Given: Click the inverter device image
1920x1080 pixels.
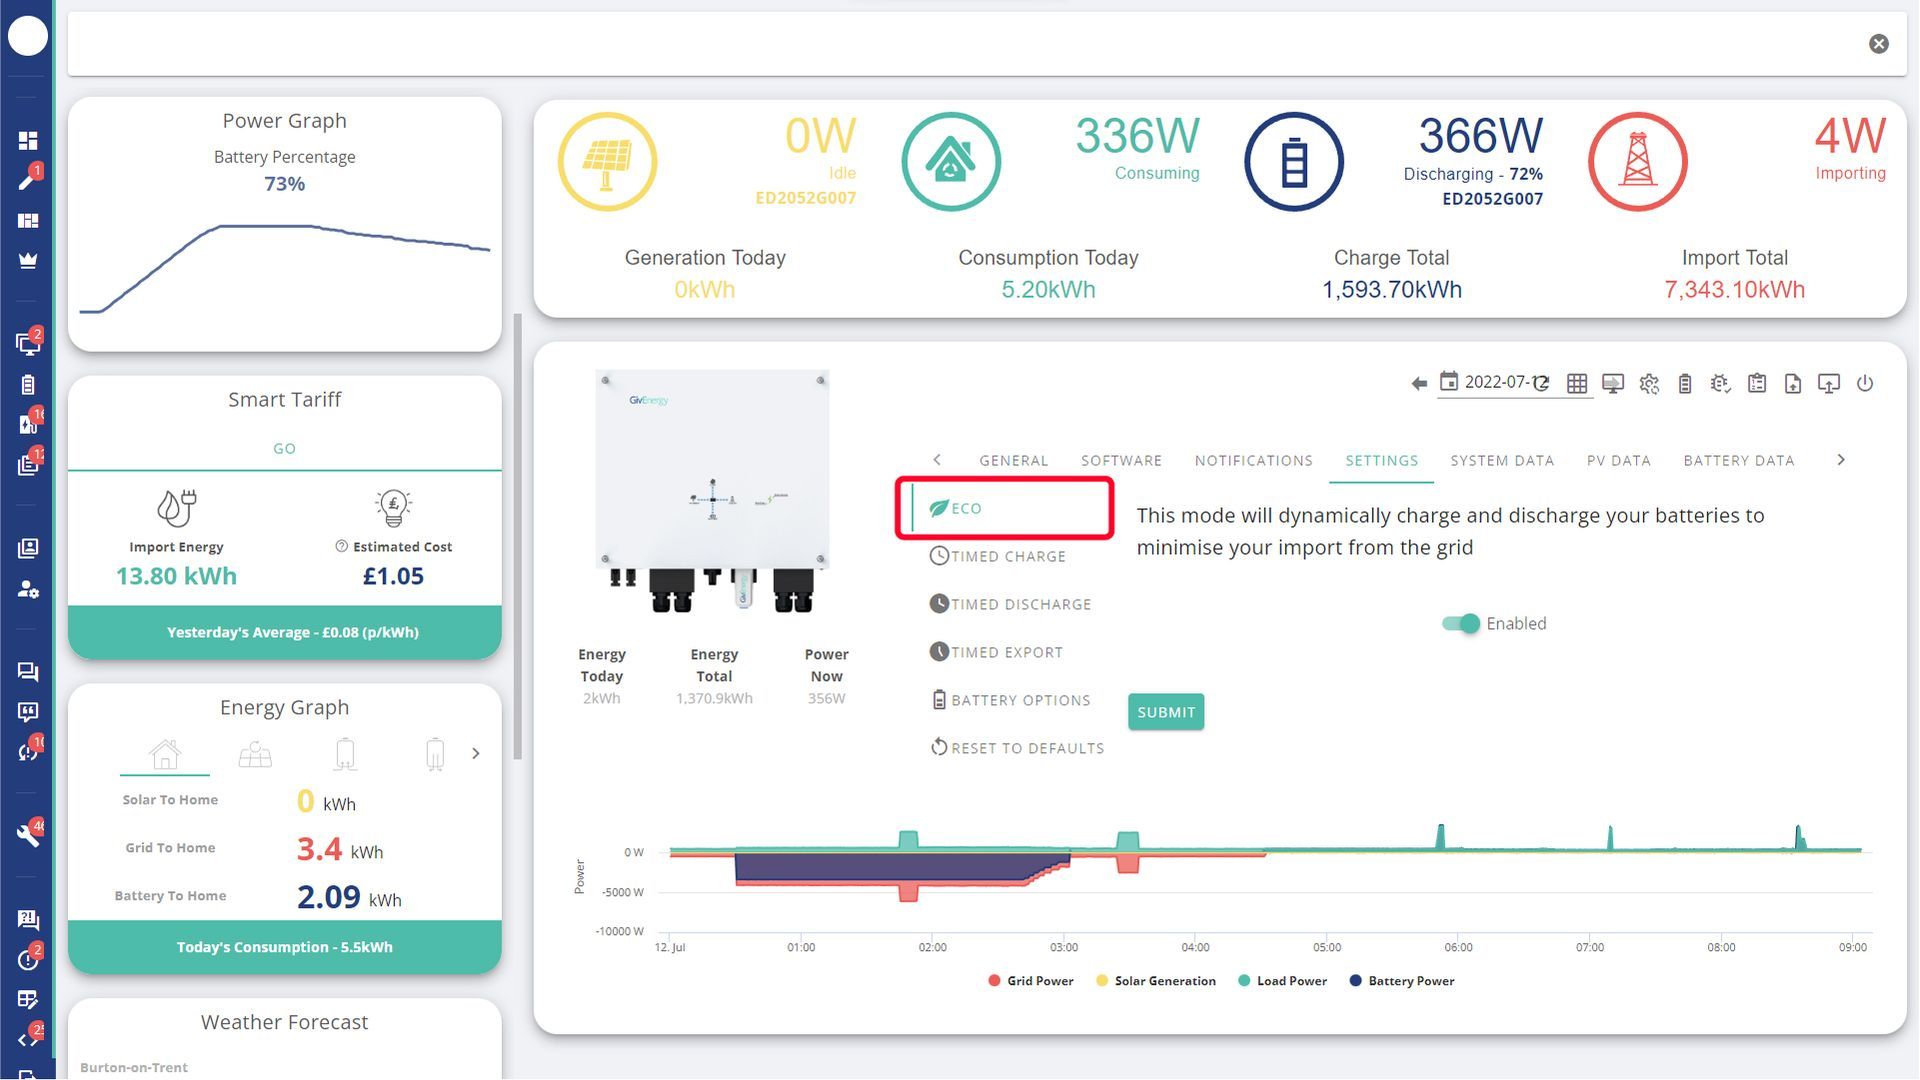Looking at the screenshot, I should click(x=712, y=491).
